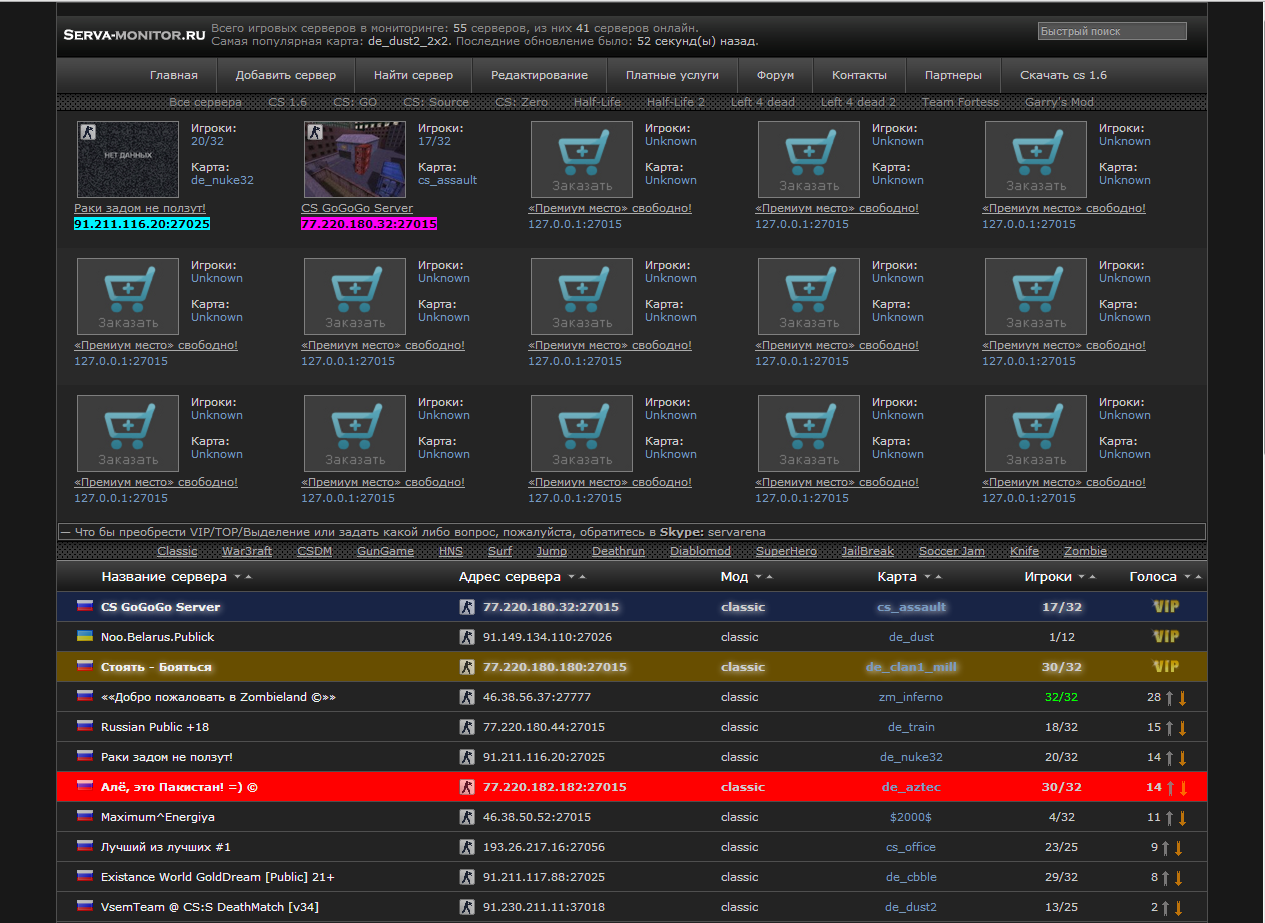This screenshot has width=1265, height=923.
Task: Upvote the VsemTeam @ CS:S DeathMatch server
Action: tap(1168, 908)
